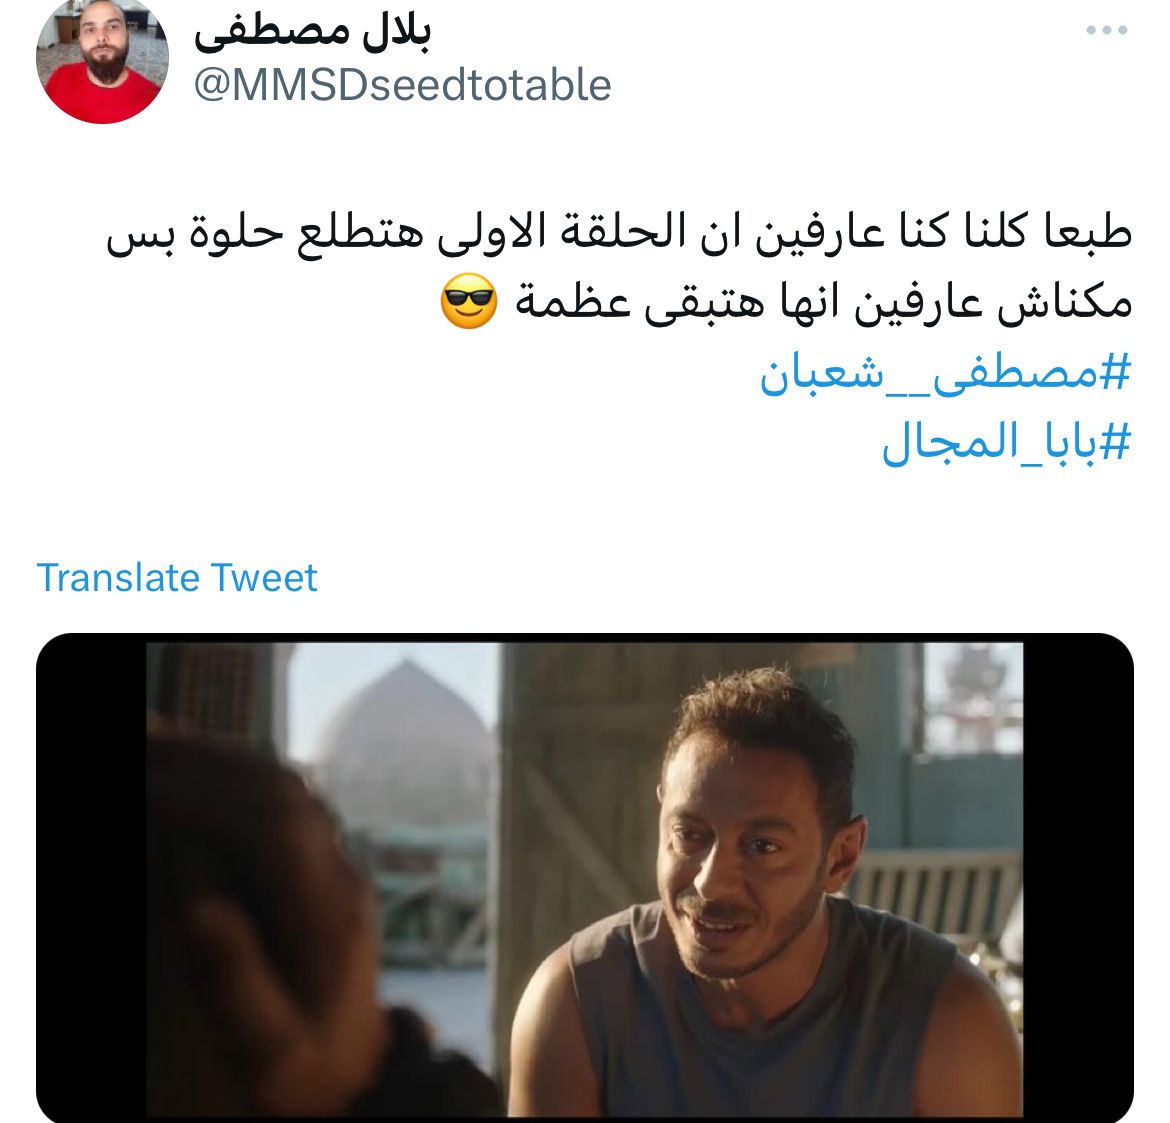Click the right black bar of video
Image resolution: width=1170 pixels, height=1123 pixels.
click(x=1078, y=878)
